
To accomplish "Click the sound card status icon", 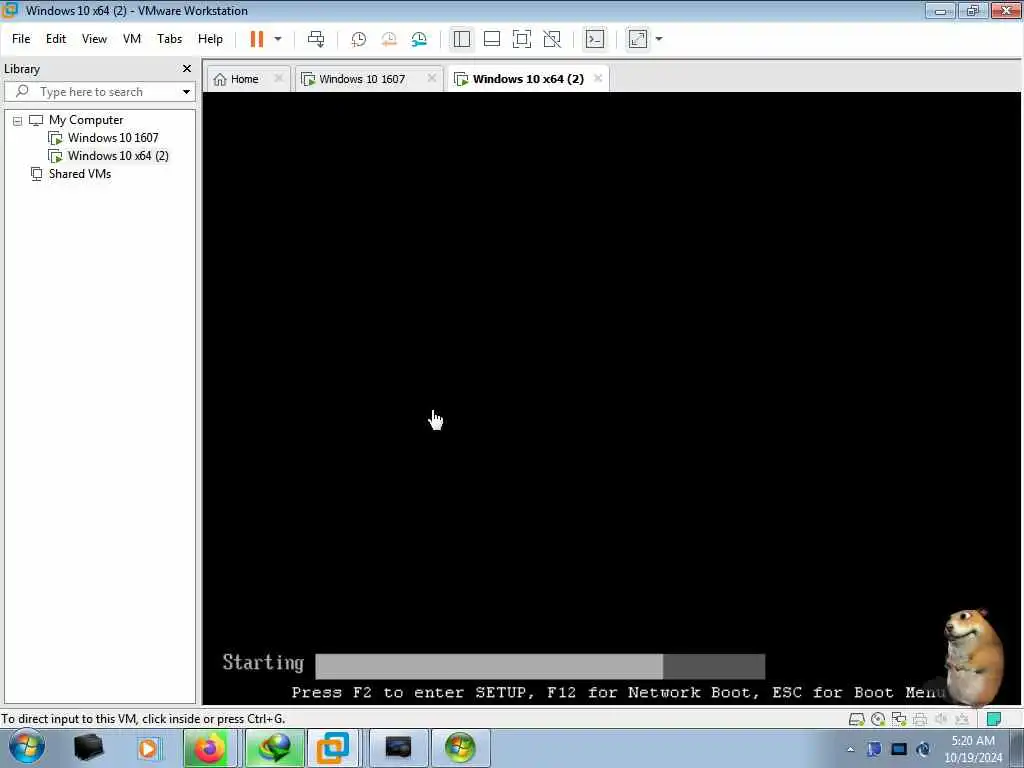I will click(x=940, y=720).
